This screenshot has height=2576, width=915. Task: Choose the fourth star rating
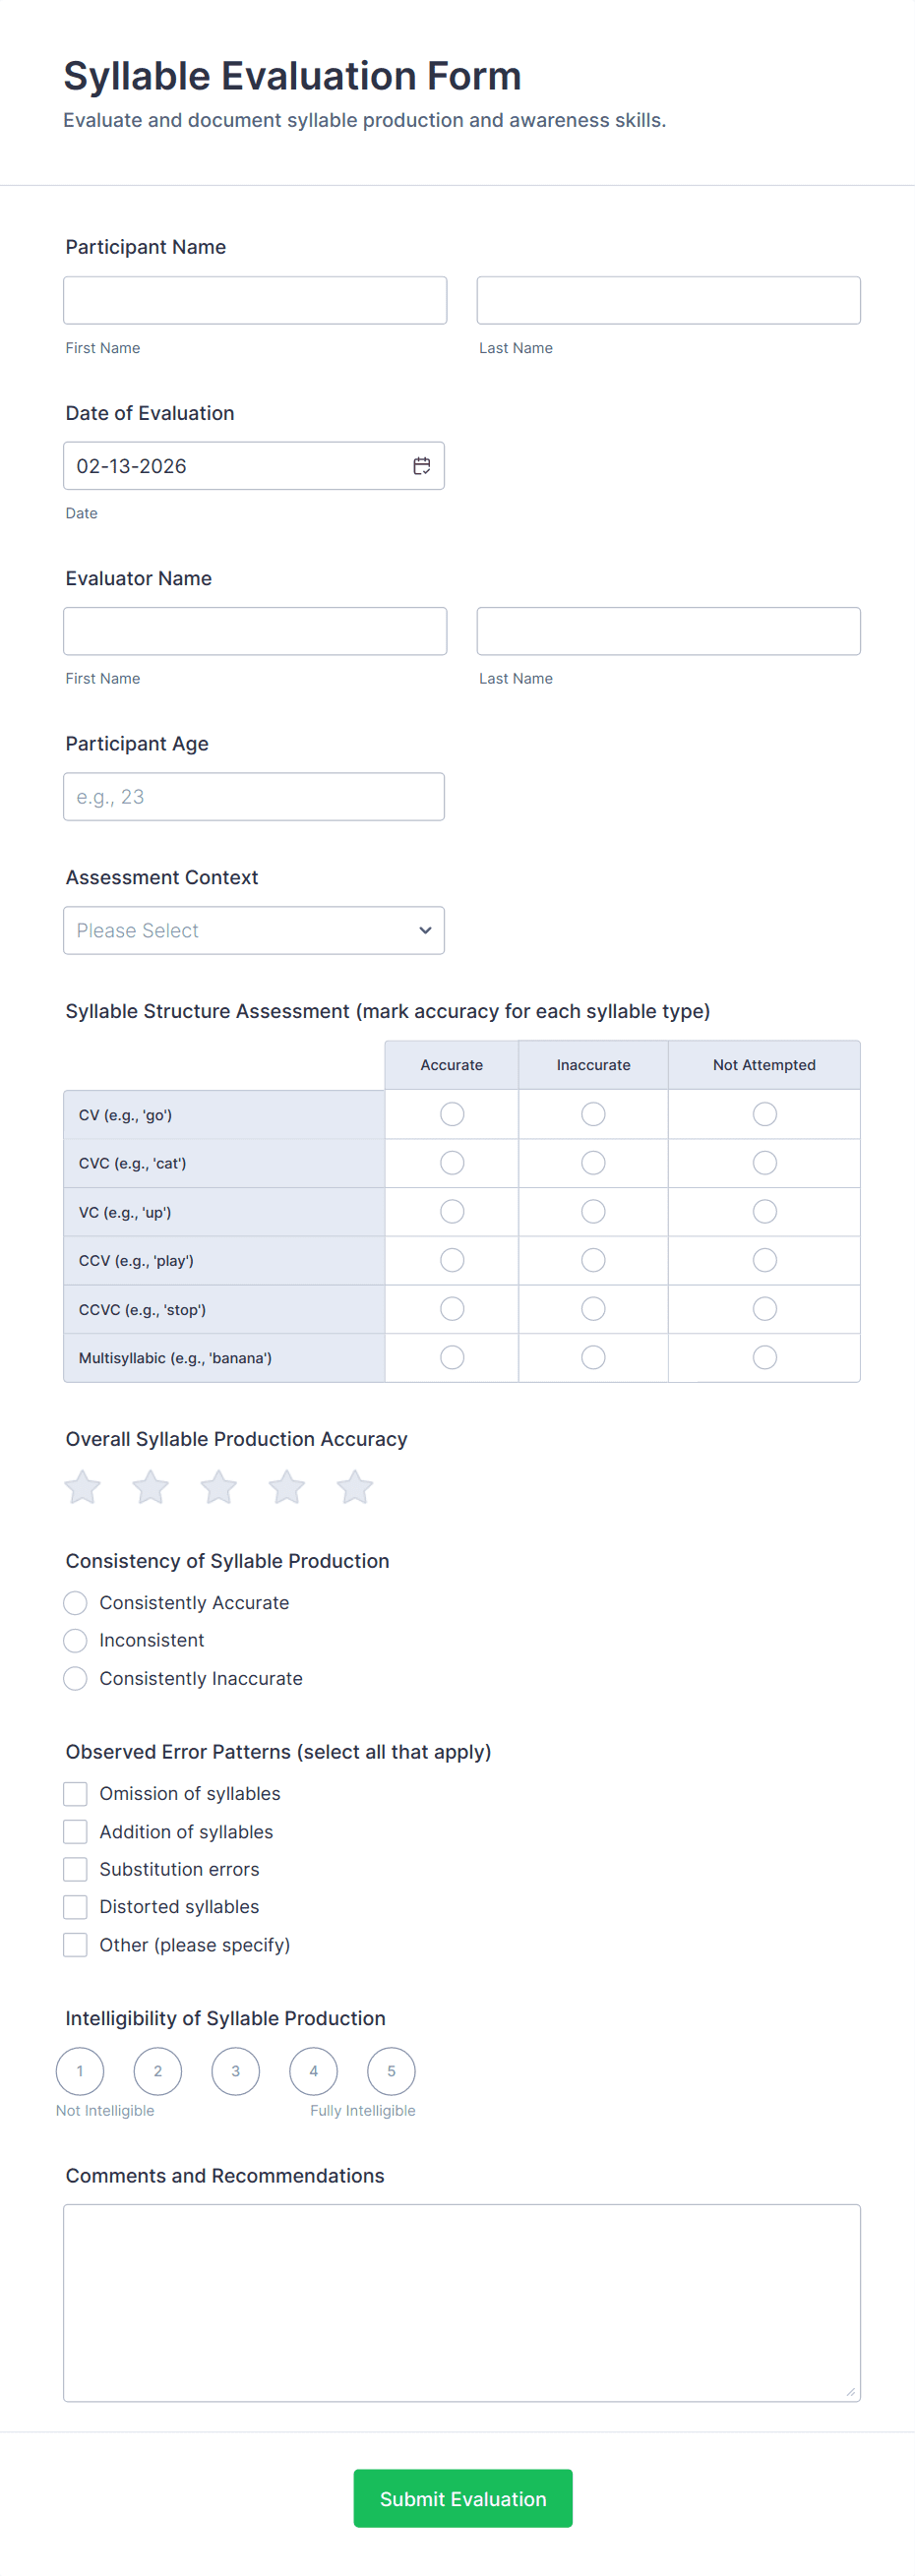pos(286,1487)
